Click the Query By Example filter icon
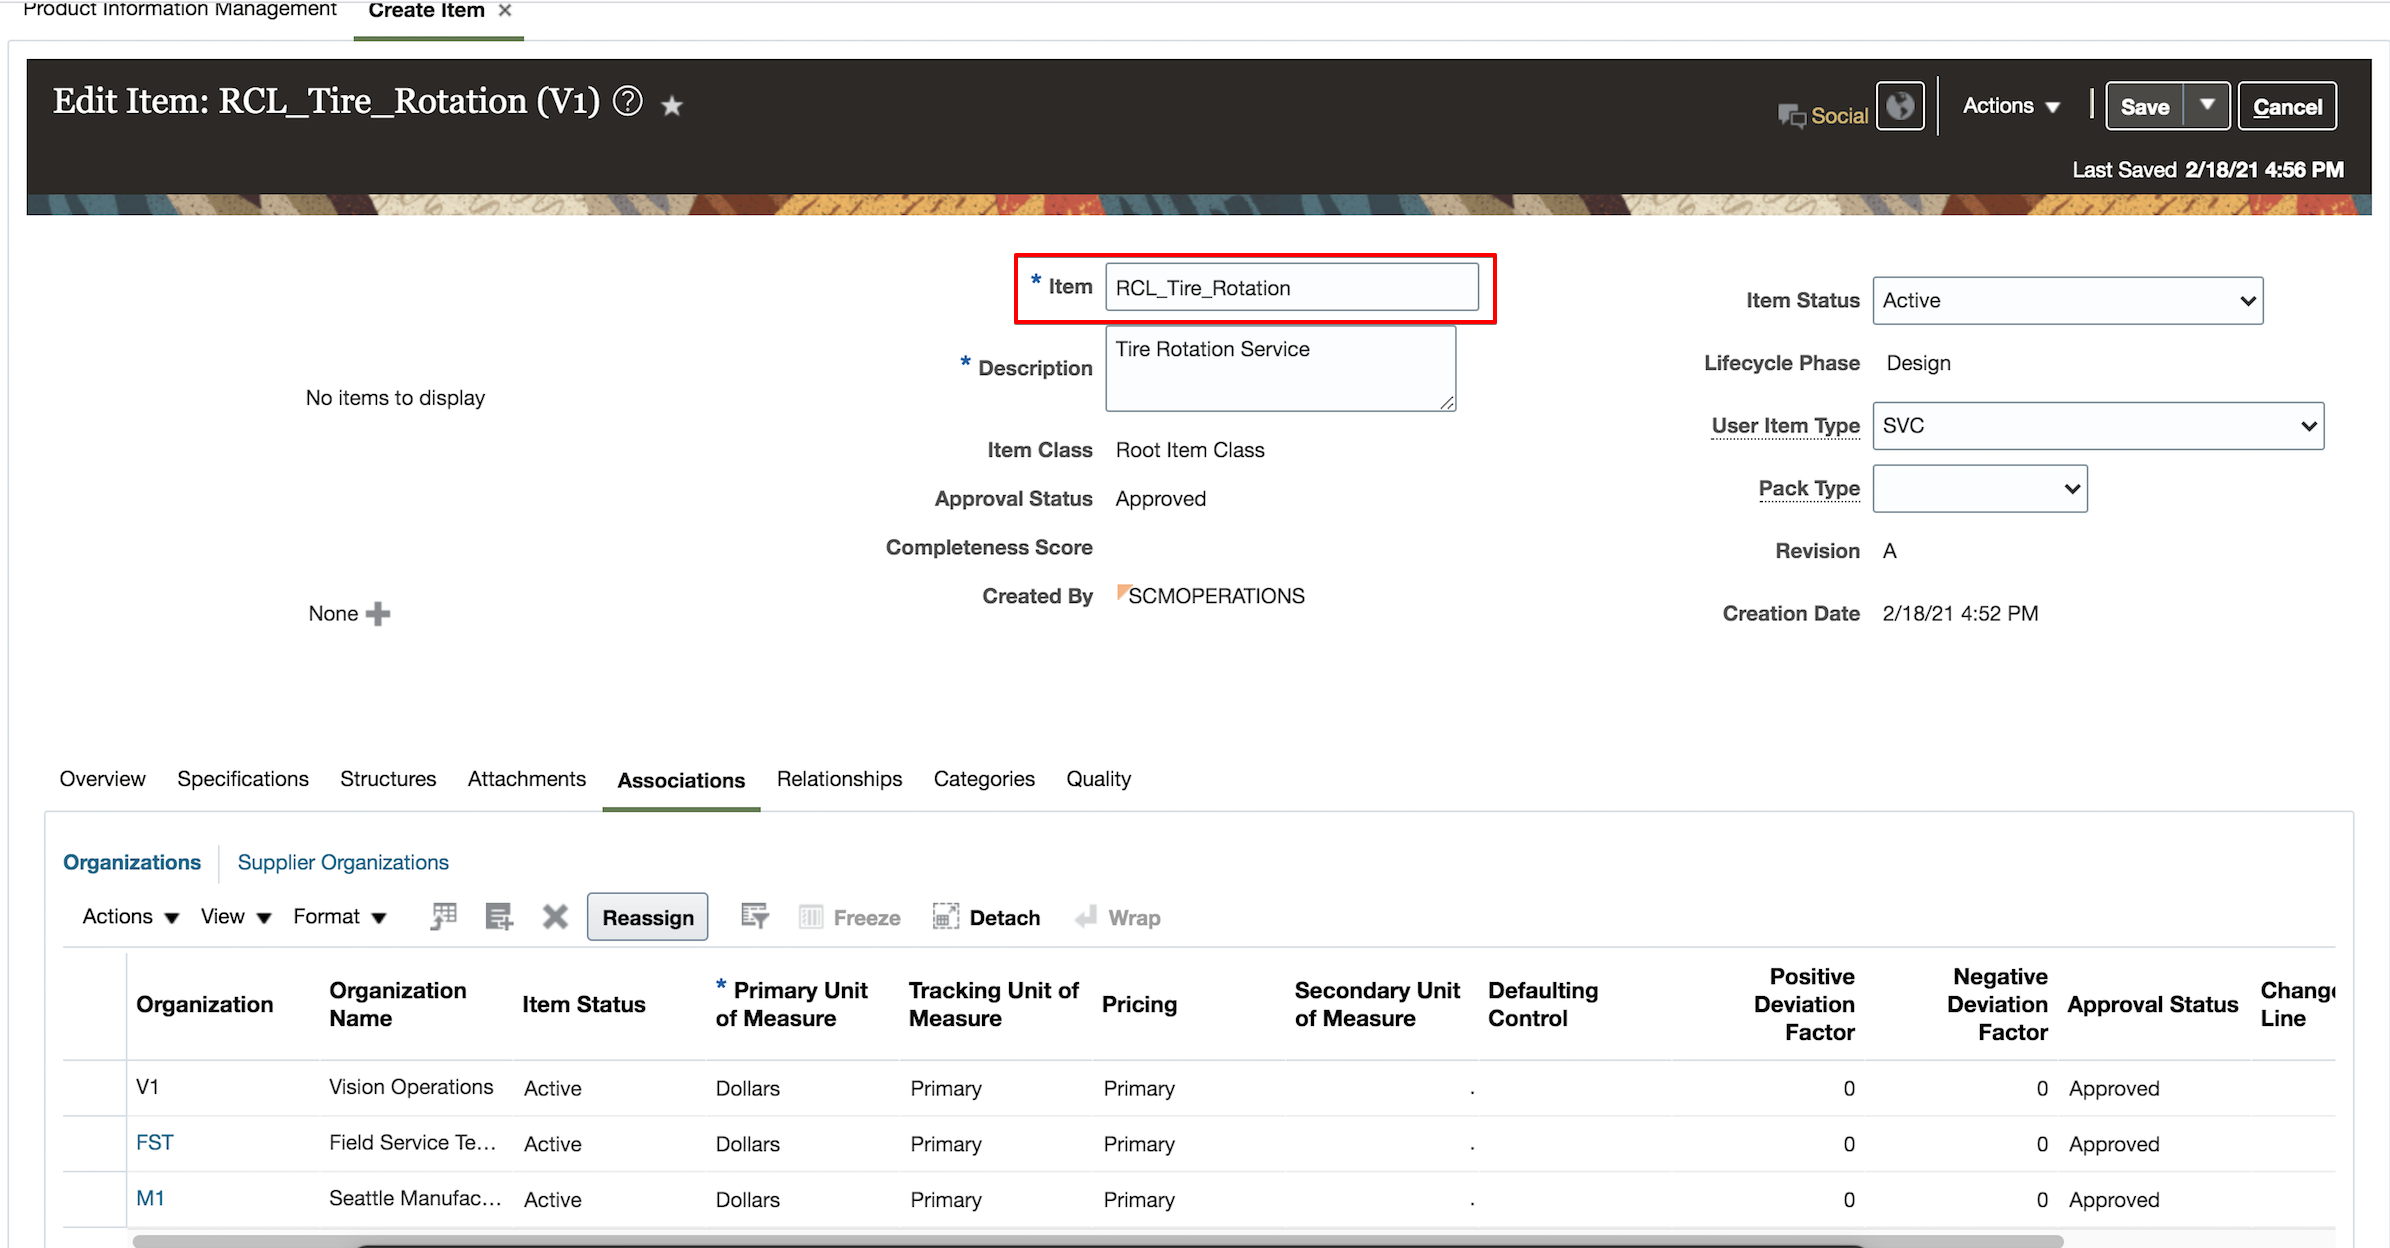 pyautogui.click(x=755, y=916)
